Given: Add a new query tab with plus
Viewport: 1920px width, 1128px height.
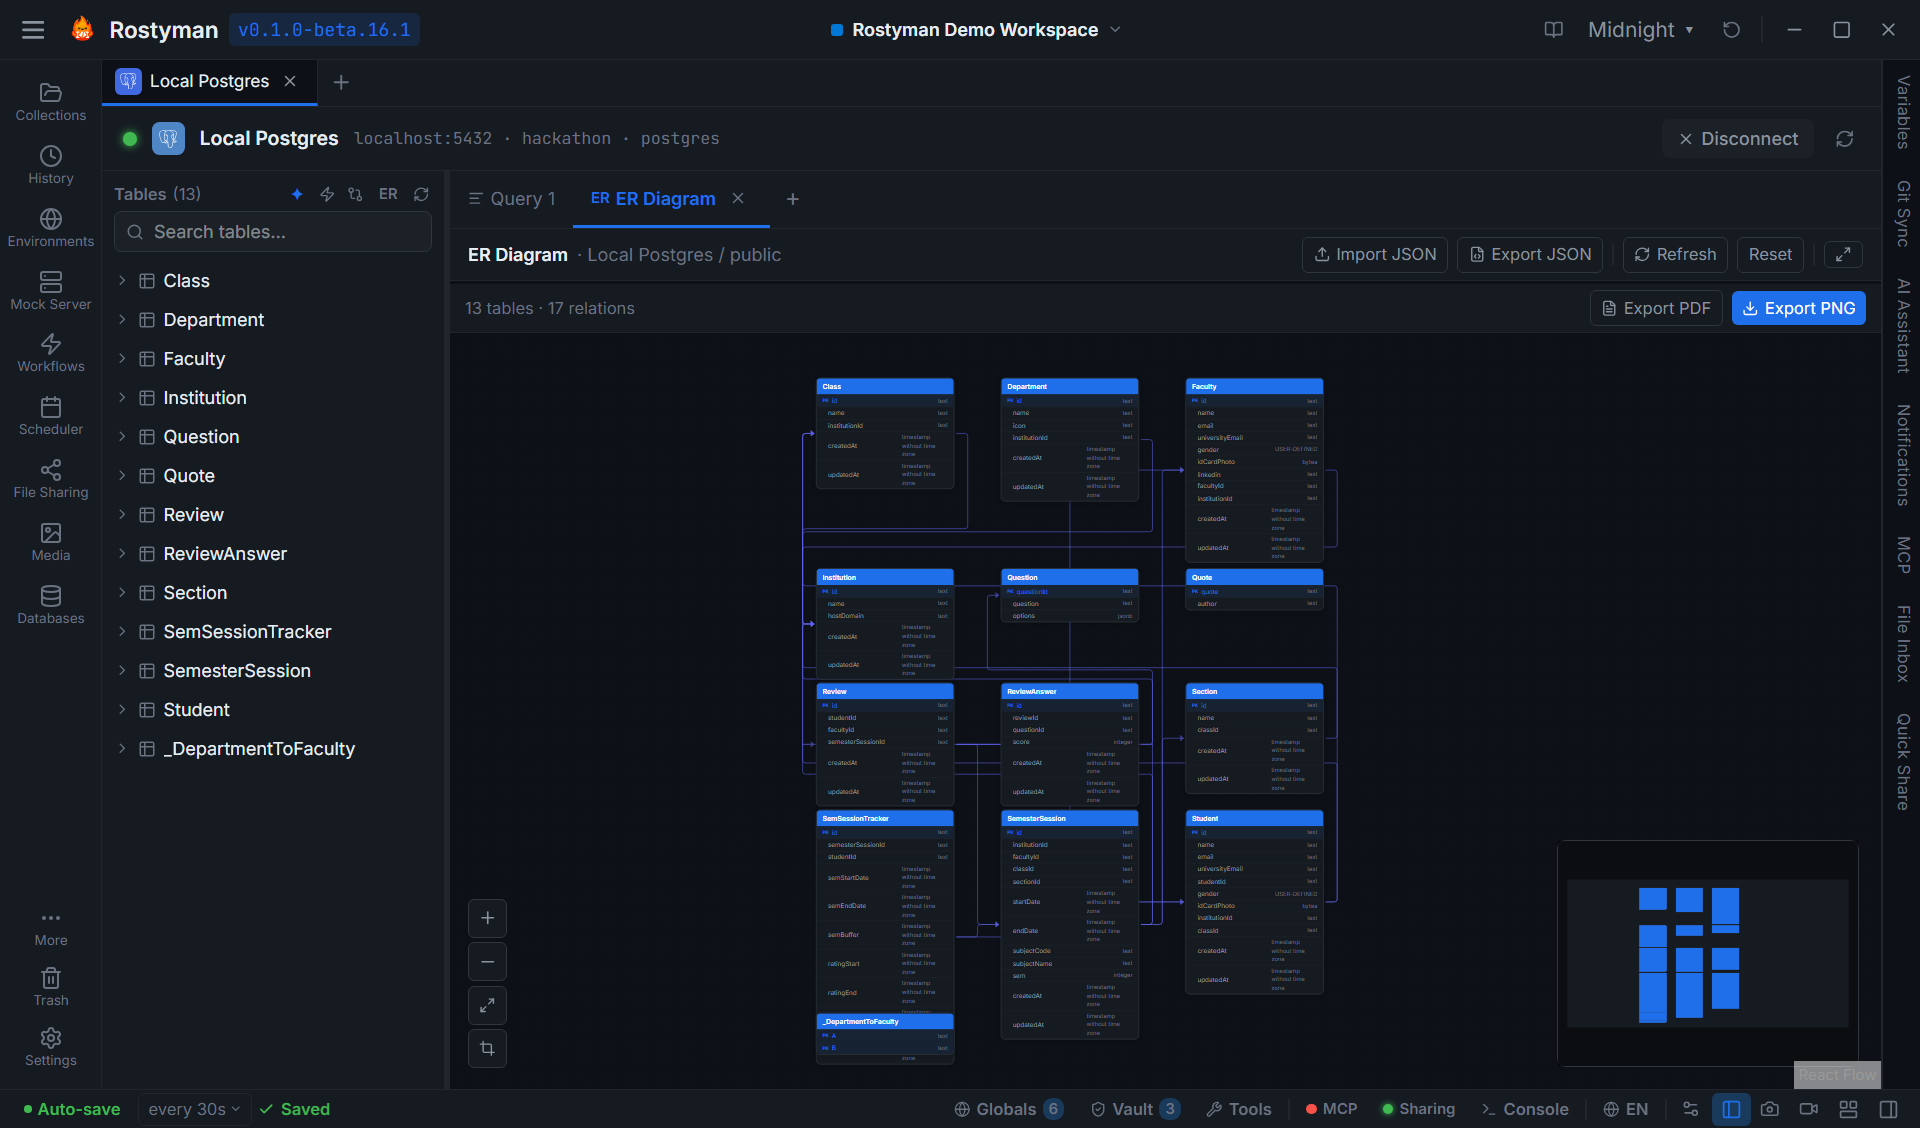Looking at the screenshot, I should point(793,199).
